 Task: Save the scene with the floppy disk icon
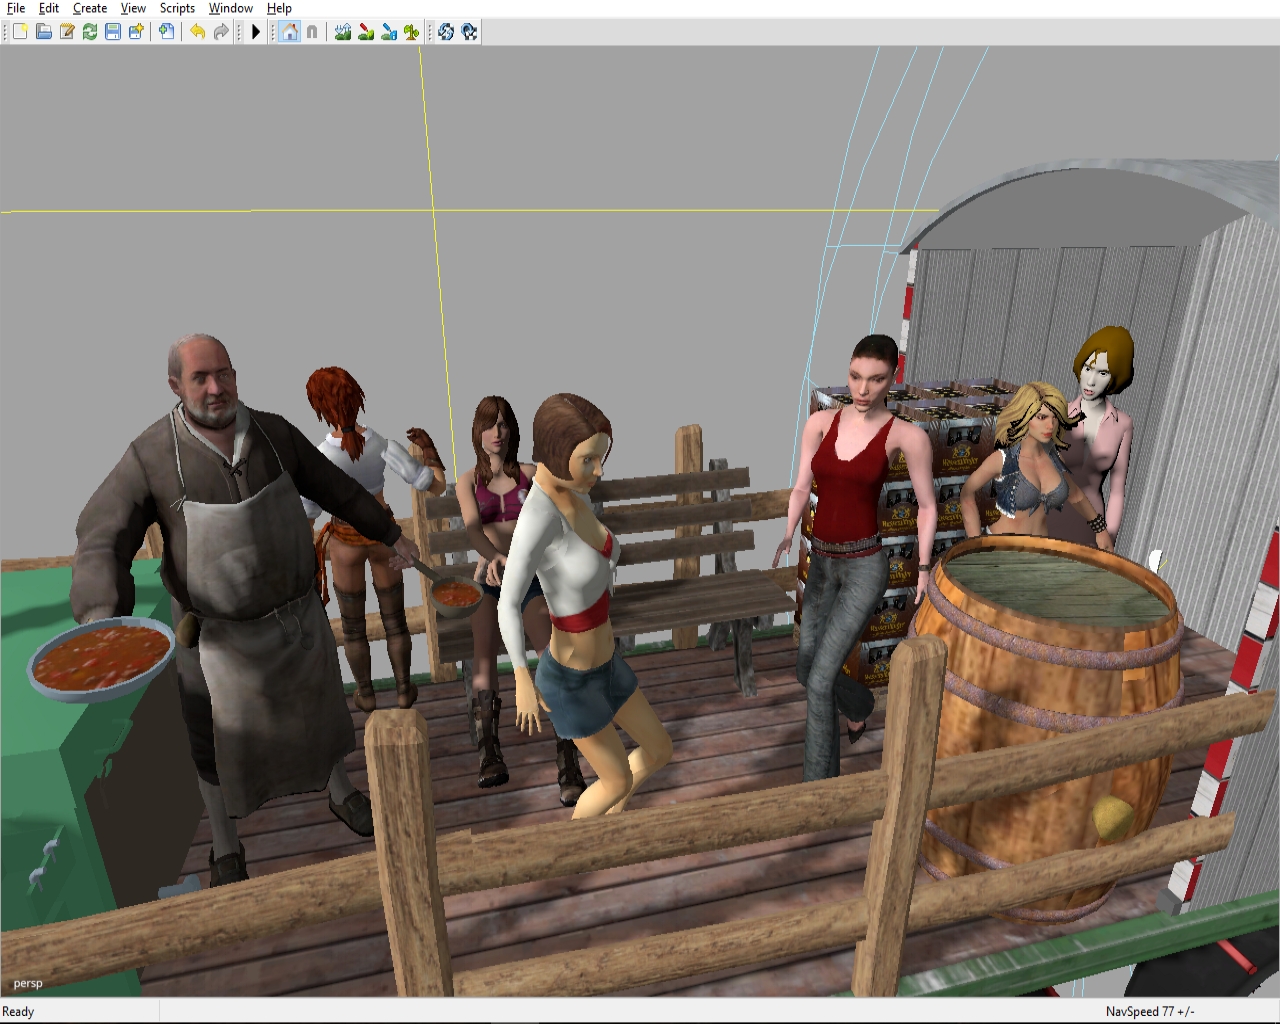112,32
